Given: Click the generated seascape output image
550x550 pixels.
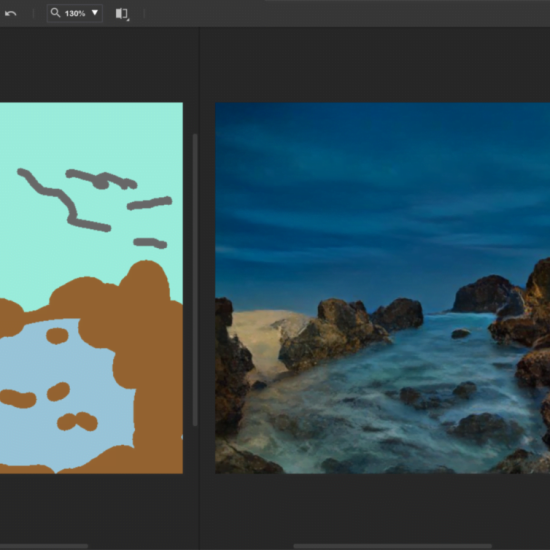Looking at the screenshot, I should [382, 288].
